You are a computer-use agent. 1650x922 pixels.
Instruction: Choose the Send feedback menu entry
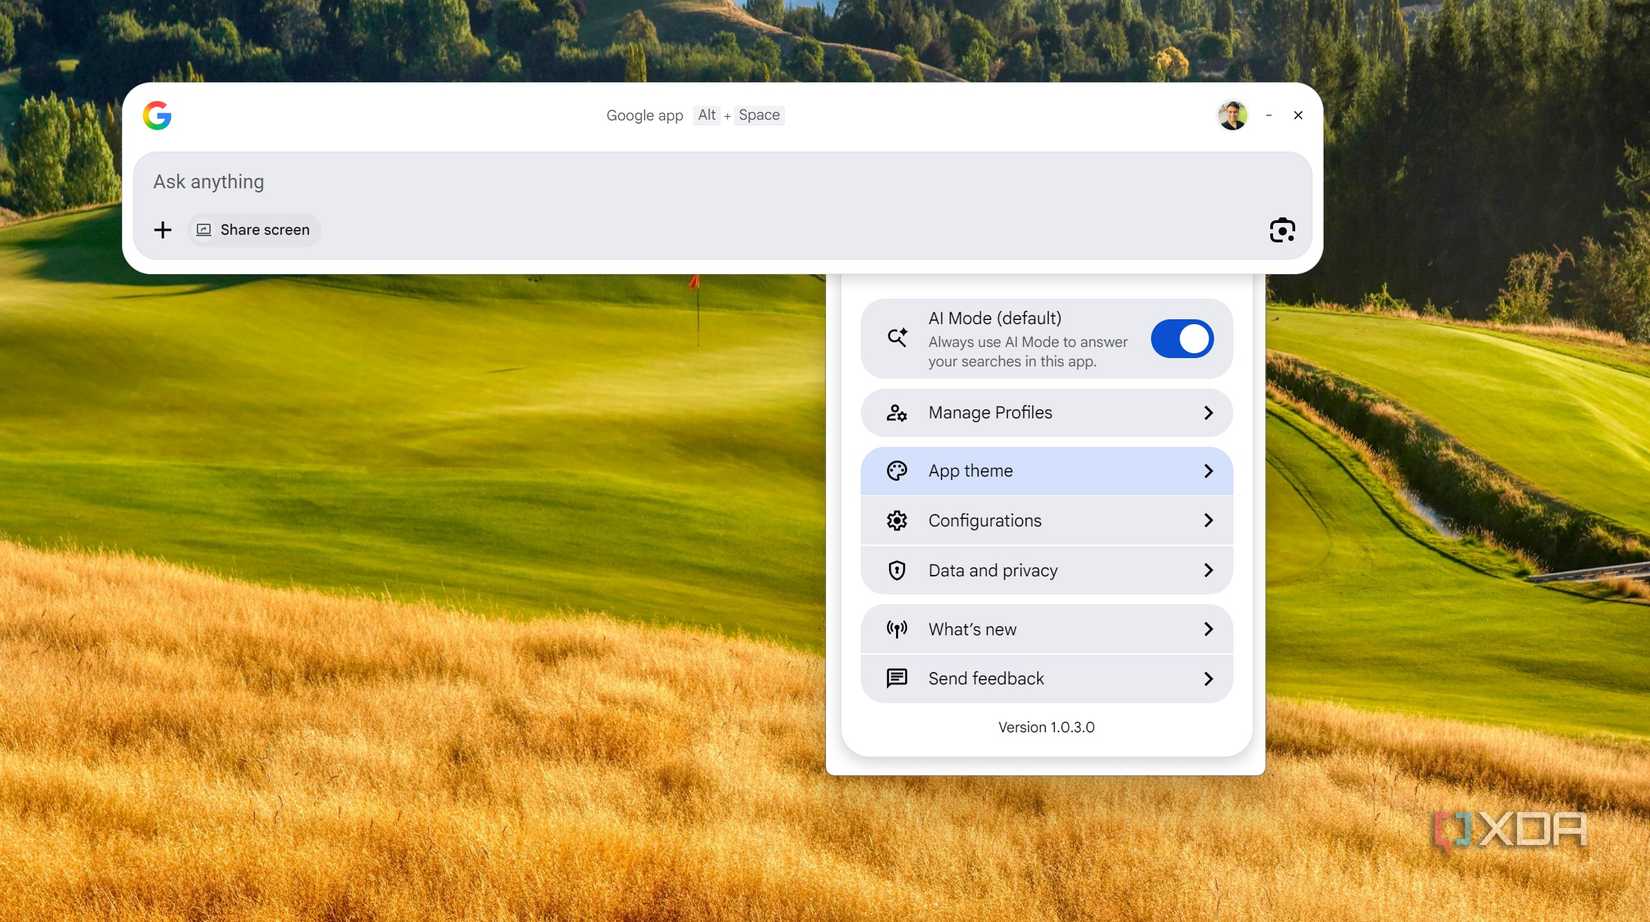pyautogui.click(x=1046, y=679)
